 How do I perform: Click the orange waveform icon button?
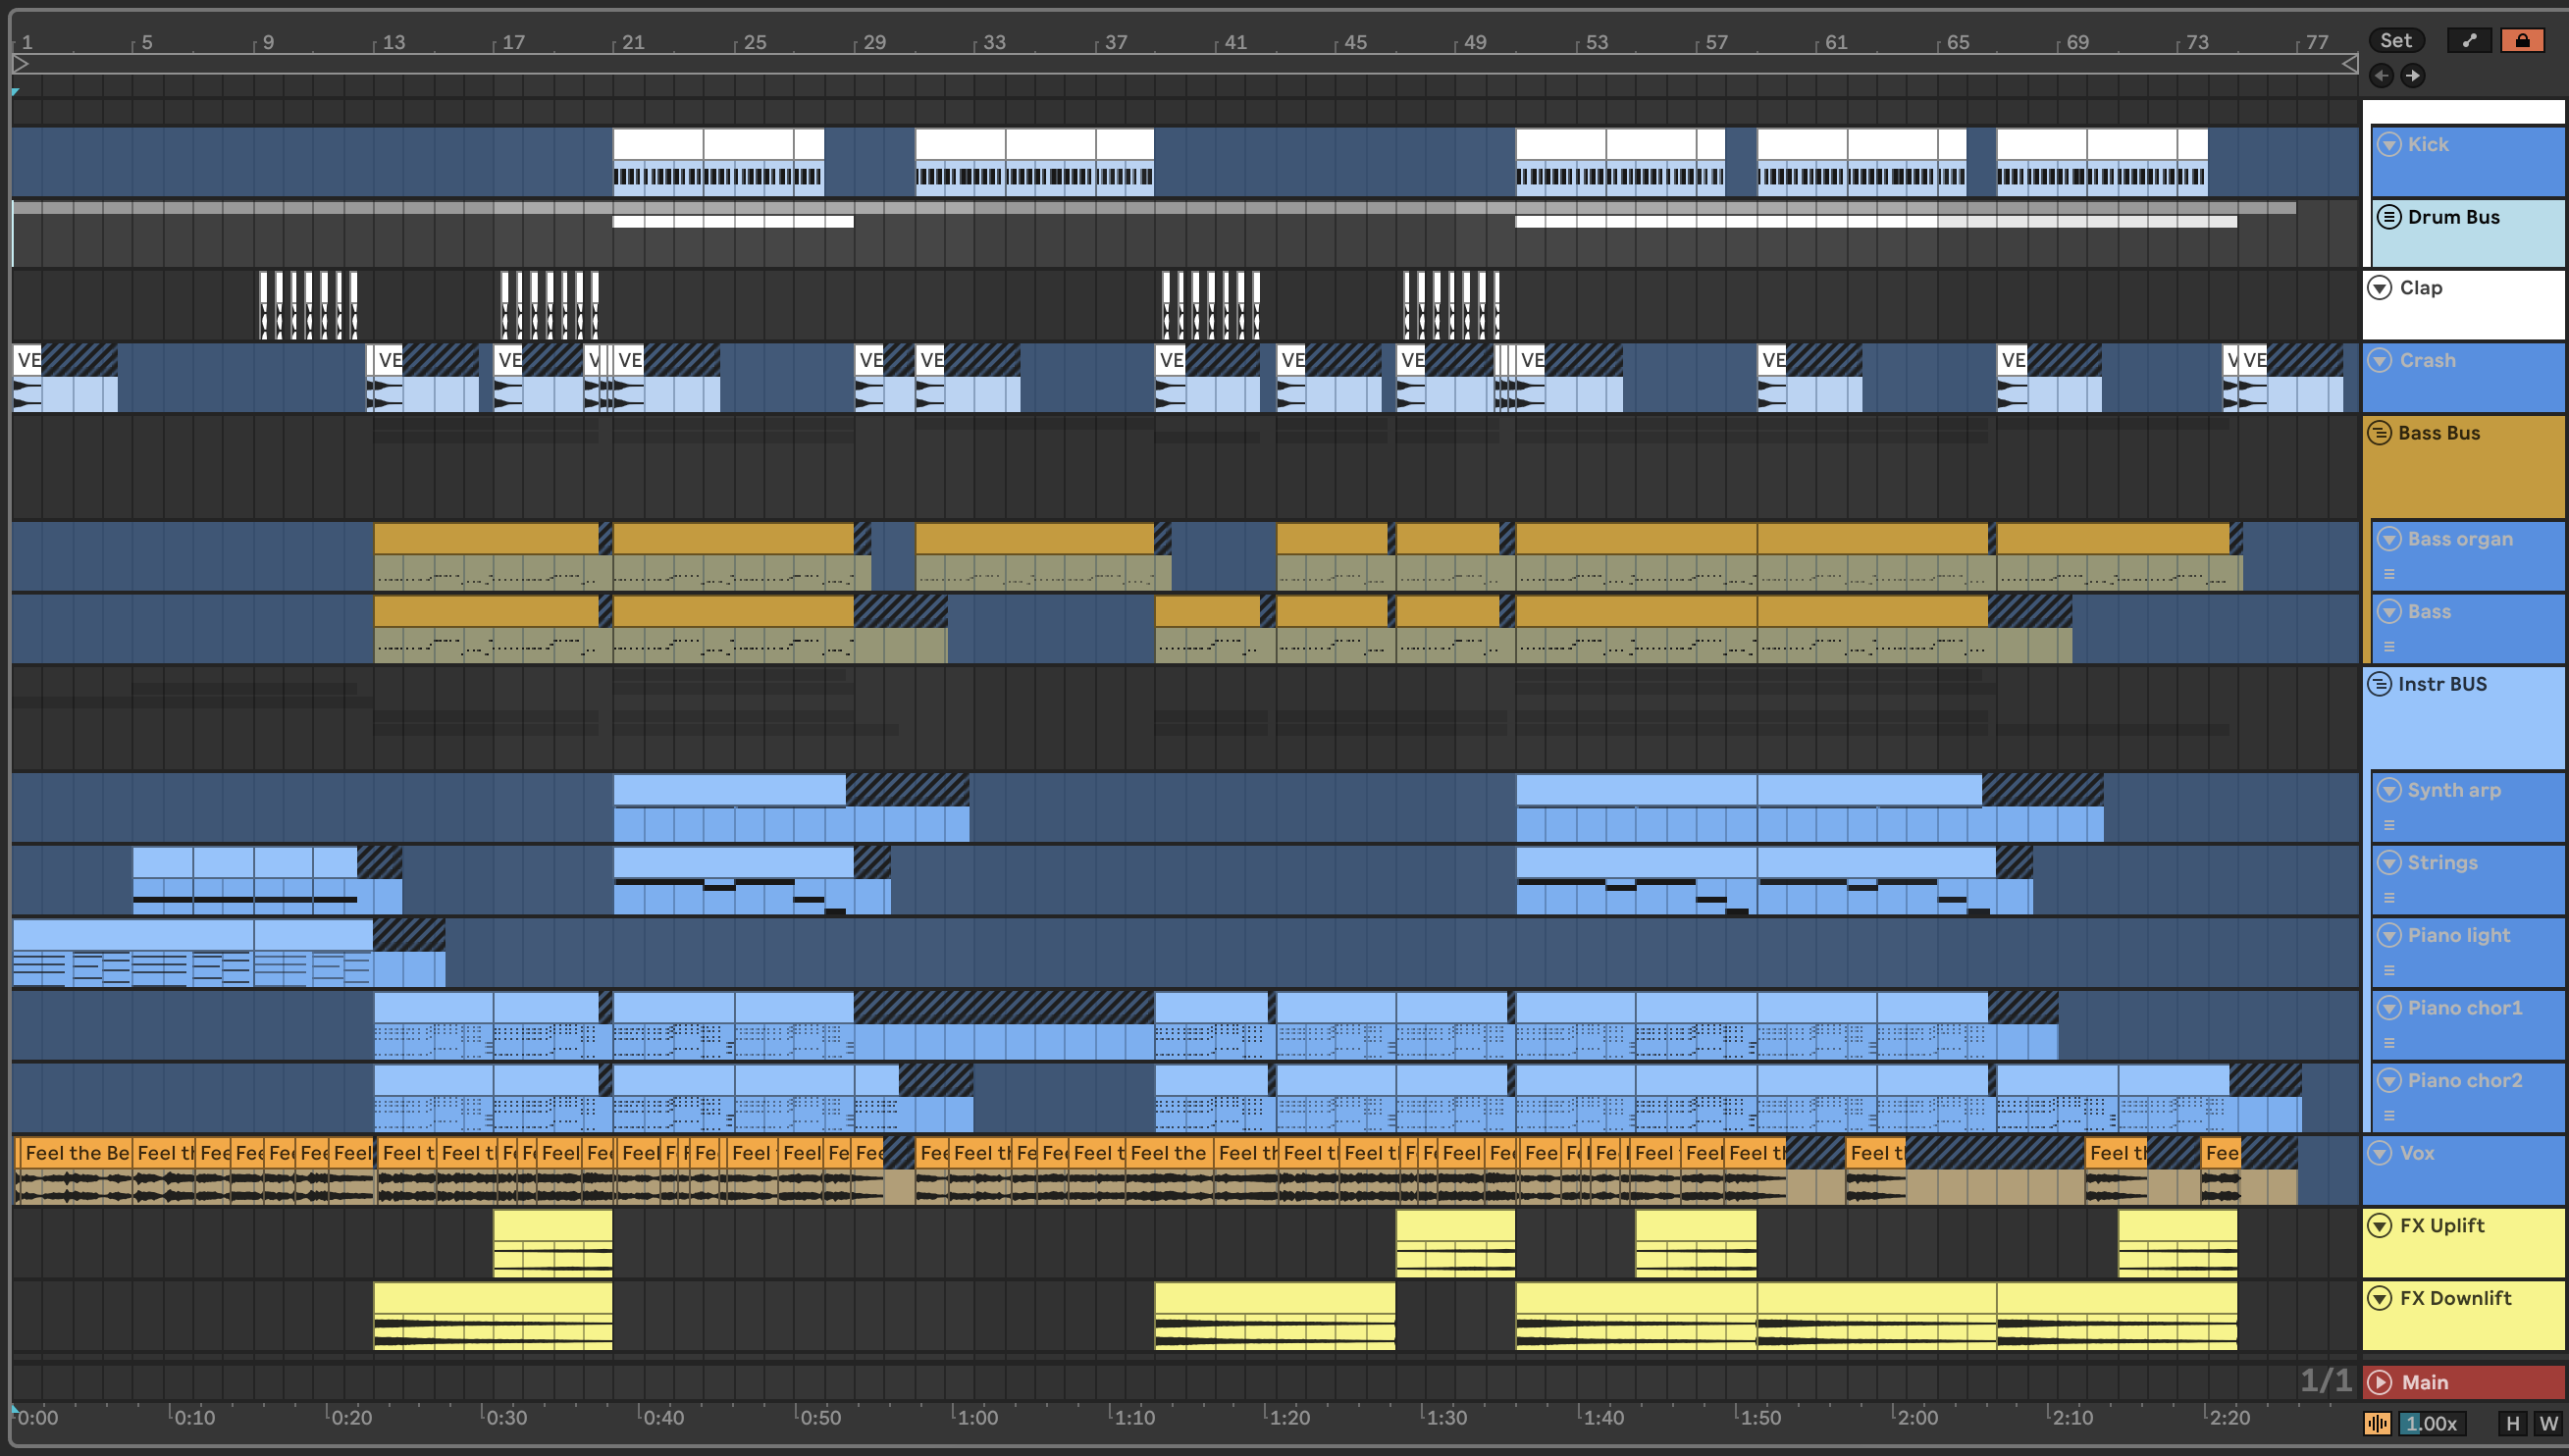[x=2377, y=1423]
